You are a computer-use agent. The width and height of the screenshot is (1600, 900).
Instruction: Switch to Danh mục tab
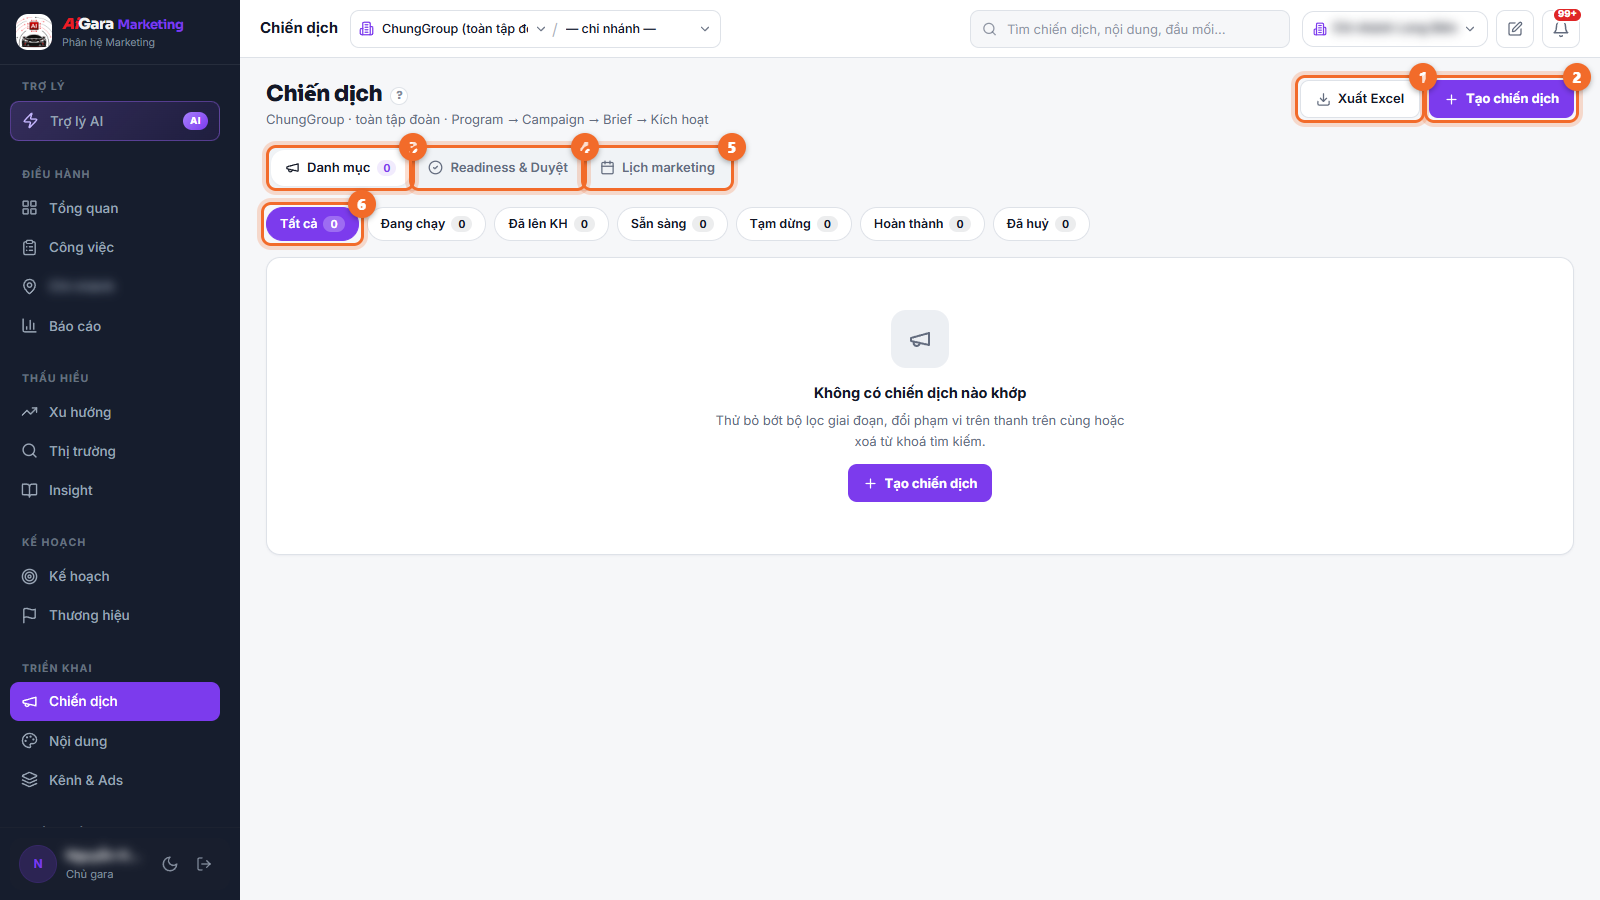(x=339, y=168)
